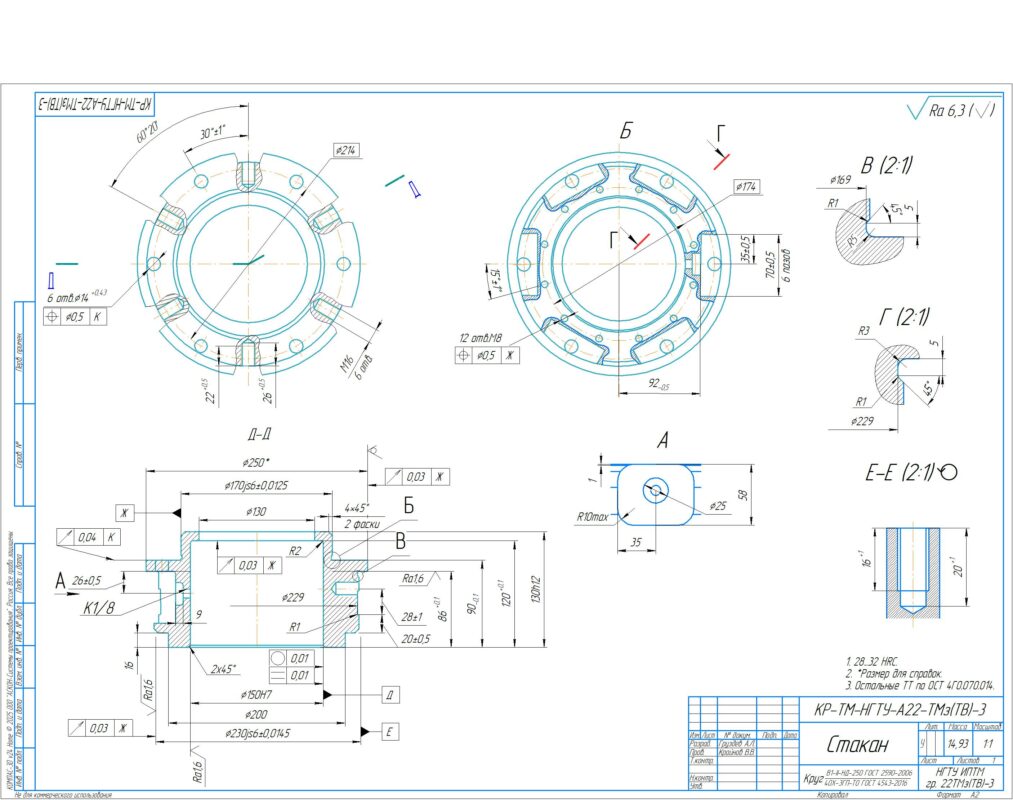1013x800 pixels.
Task: Click the '4×45°' chamfer dimension
Action: pyautogui.click(x=356, y=508)
